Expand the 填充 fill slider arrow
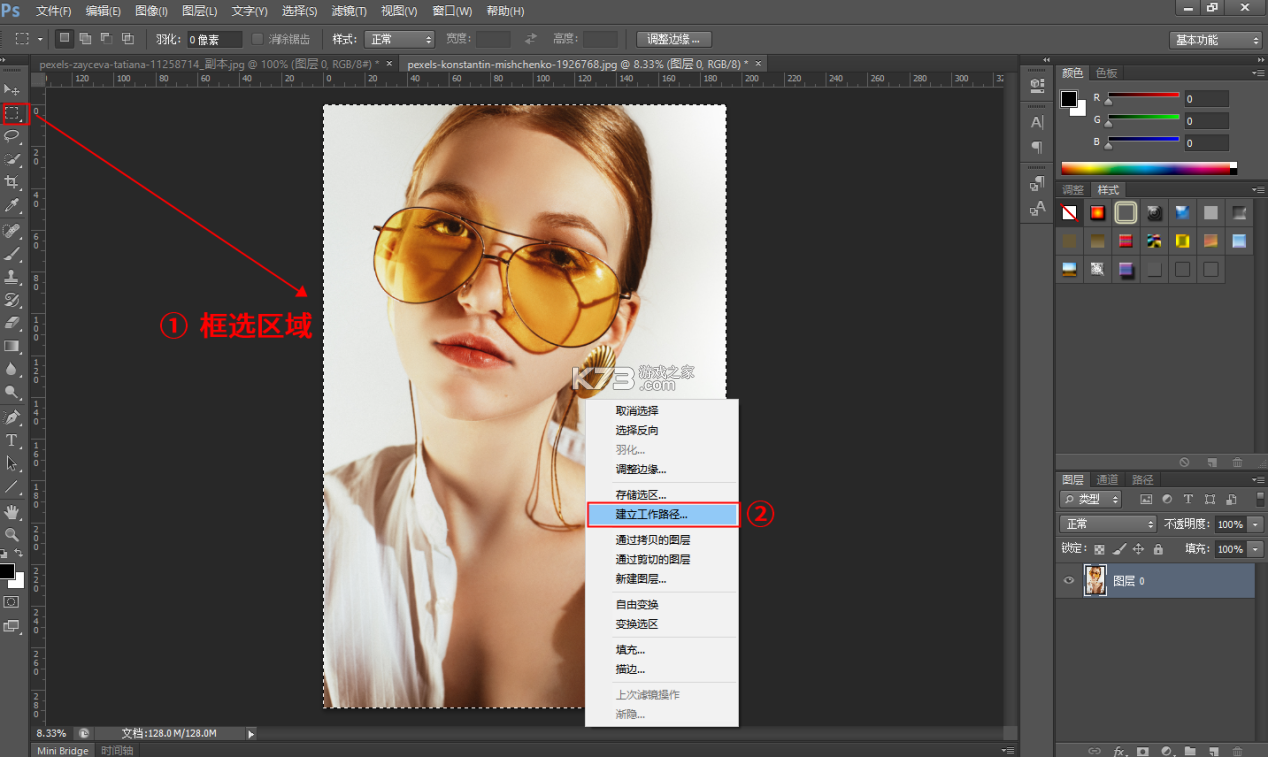 point(1256,549)
